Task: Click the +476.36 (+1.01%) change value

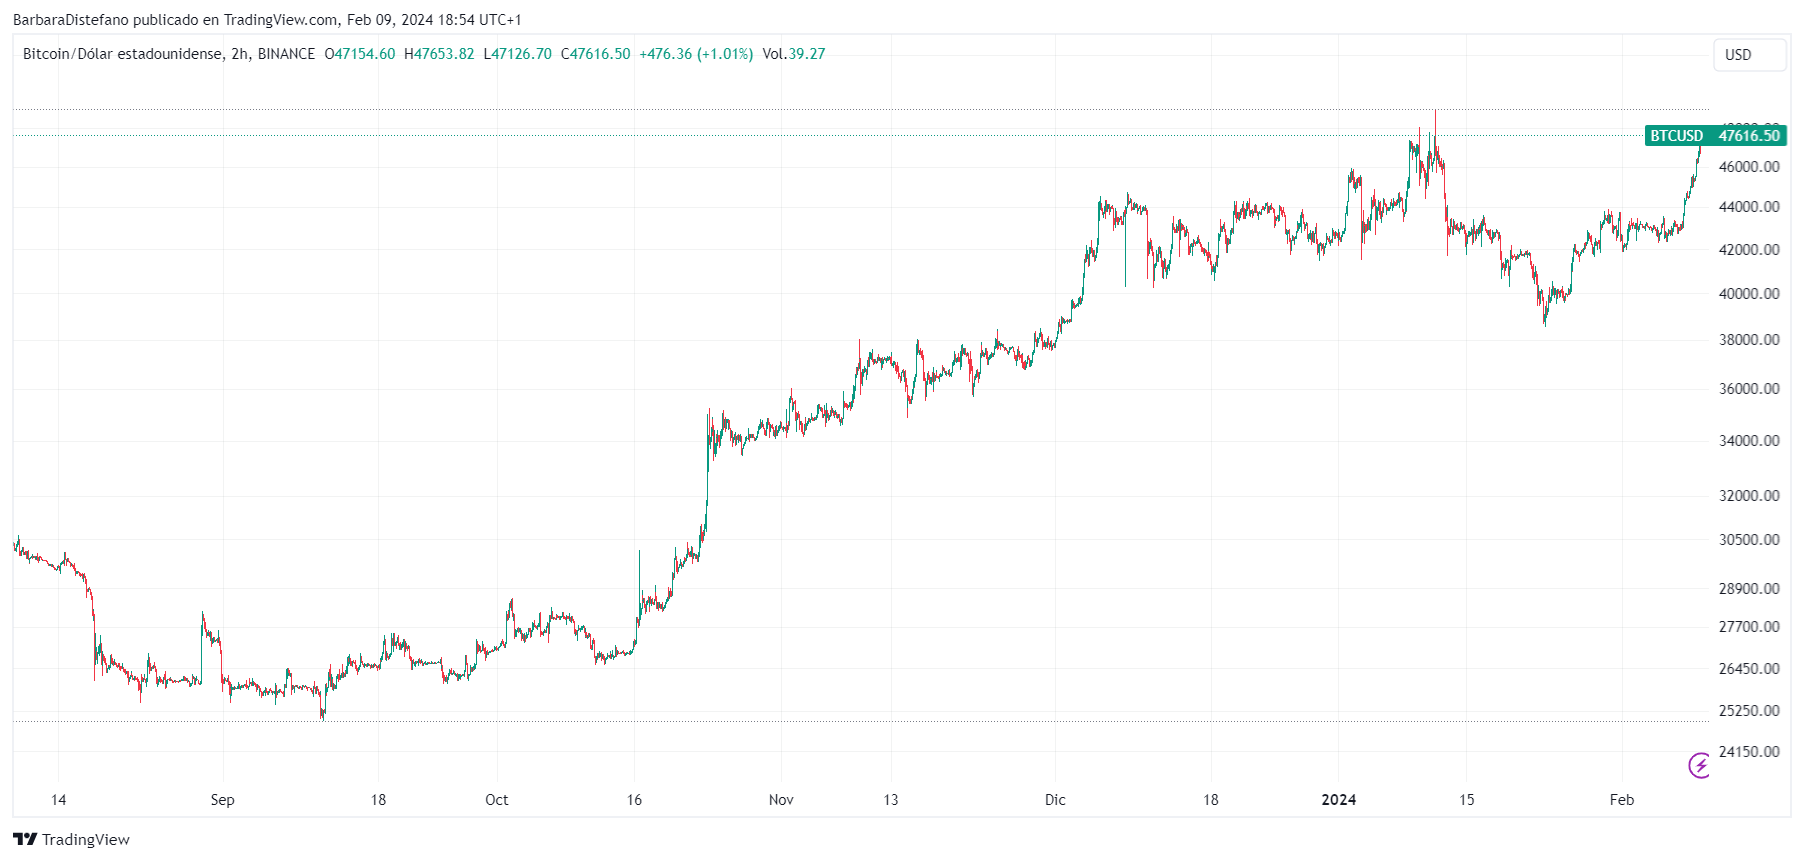Action: 696,54
